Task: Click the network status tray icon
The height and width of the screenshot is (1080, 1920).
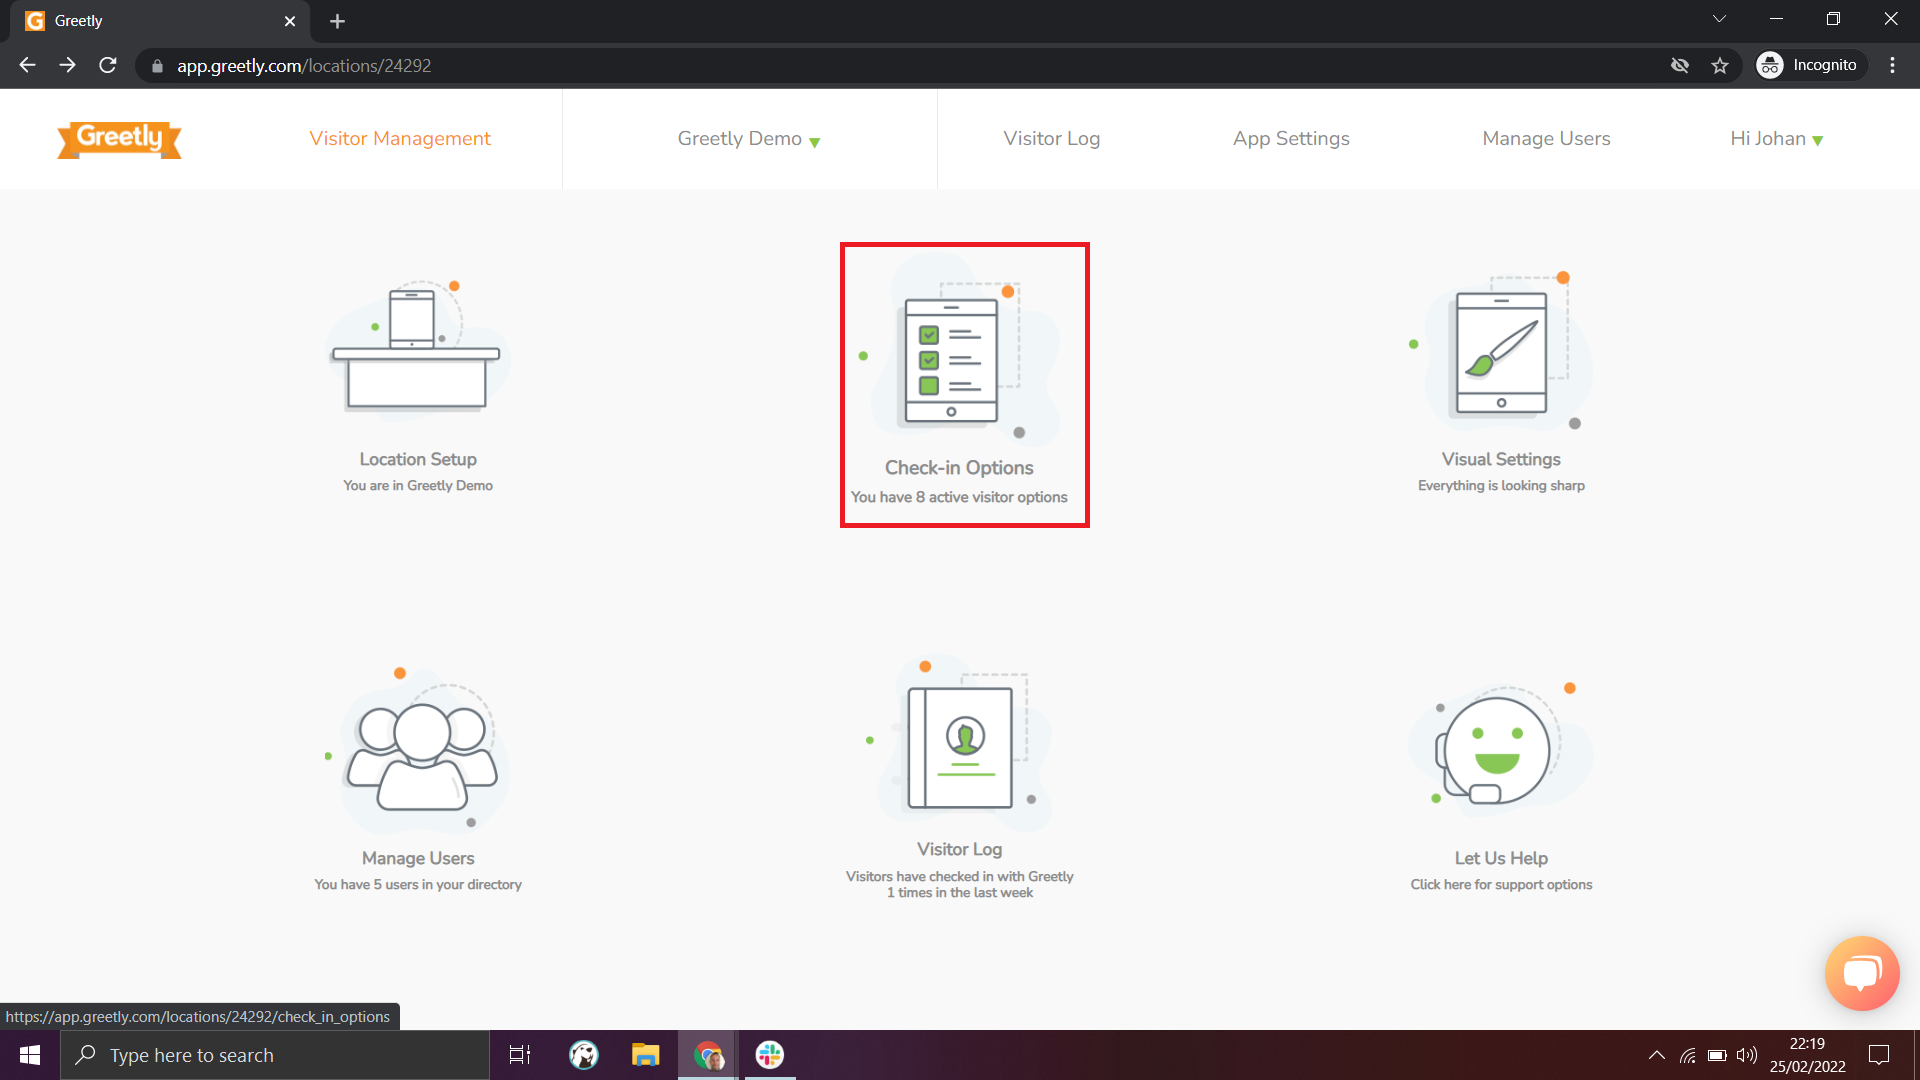Action: (x=1687, y=1055)
